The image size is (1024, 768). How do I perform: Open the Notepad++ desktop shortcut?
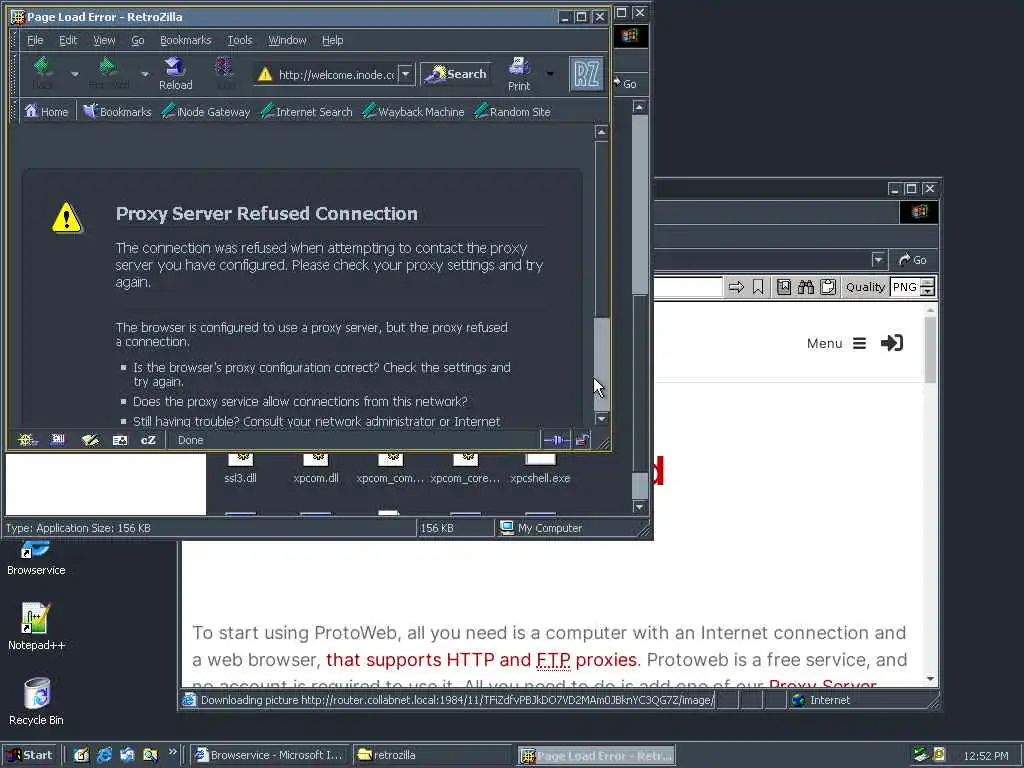pyautogui.click(x=36, y=626)
